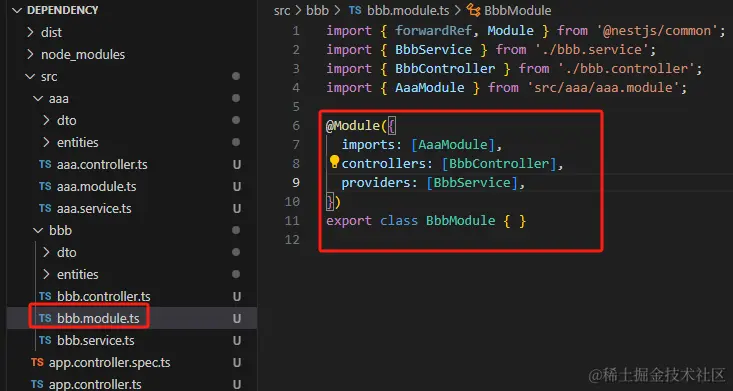Collapse the aaa folder
This screenshot has width=733, height=391.
pyautogui.click(x=38, y=98)
